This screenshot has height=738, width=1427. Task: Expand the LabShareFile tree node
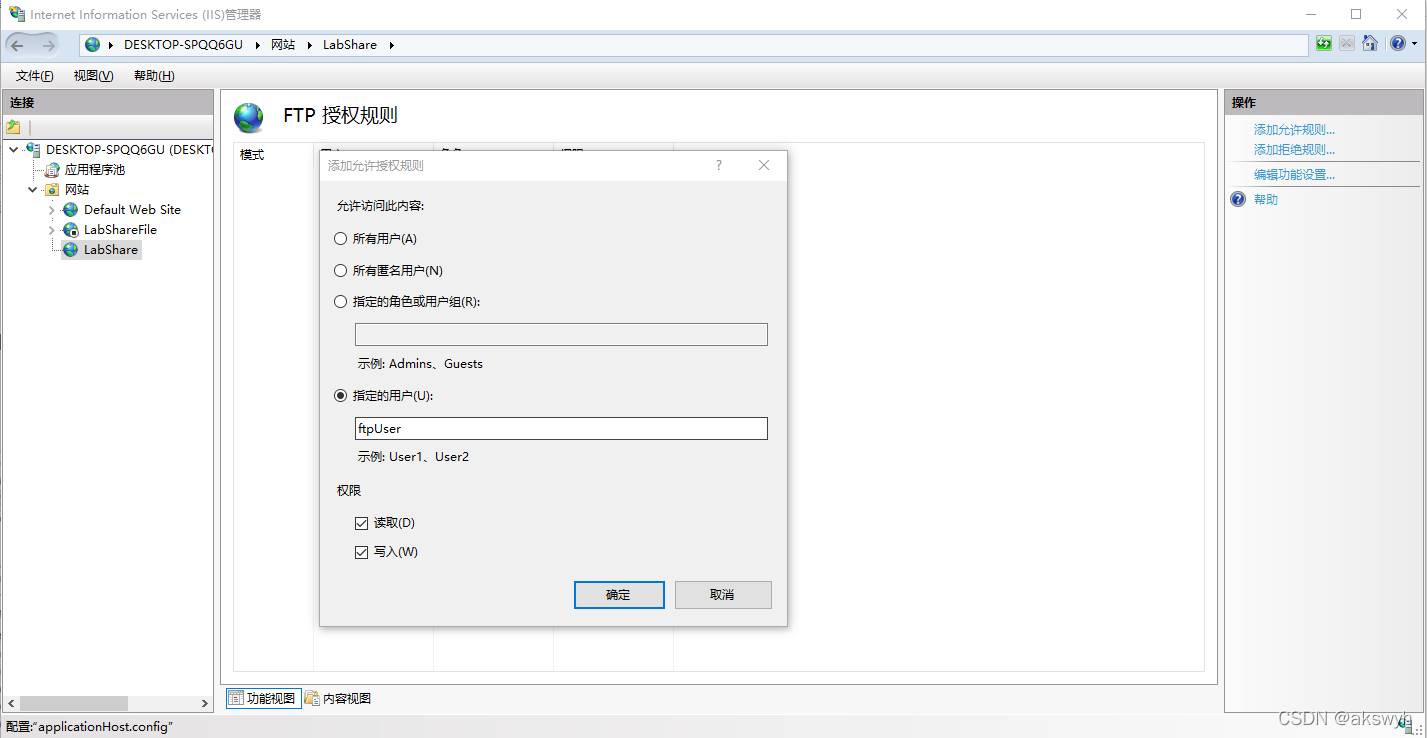52,230
